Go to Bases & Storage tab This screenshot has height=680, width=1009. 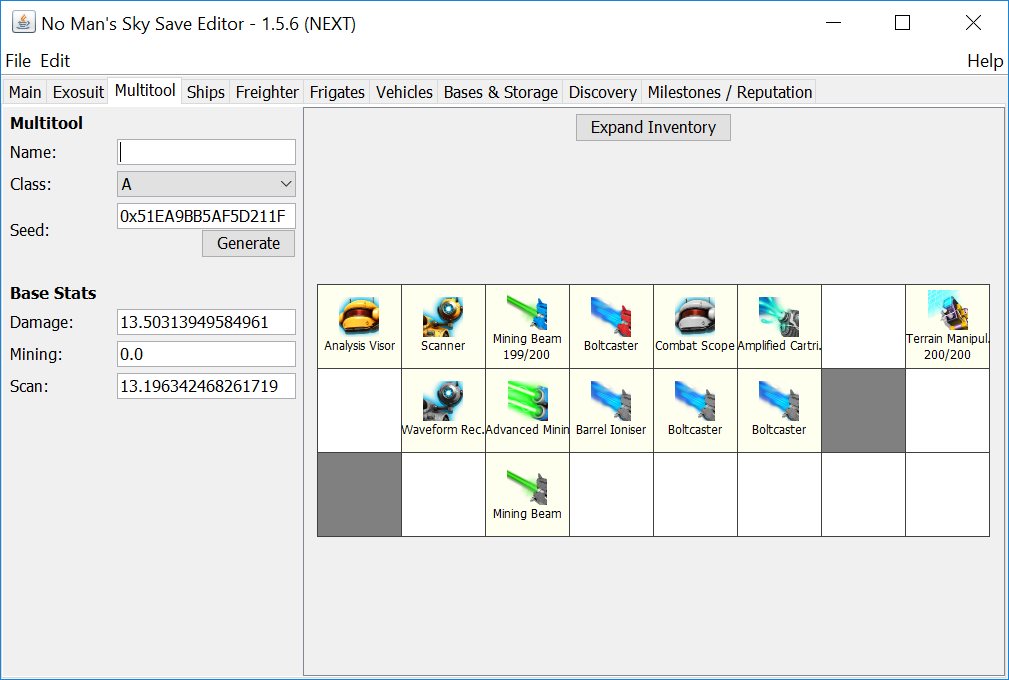pyautogui.click(x=501, y=92)
